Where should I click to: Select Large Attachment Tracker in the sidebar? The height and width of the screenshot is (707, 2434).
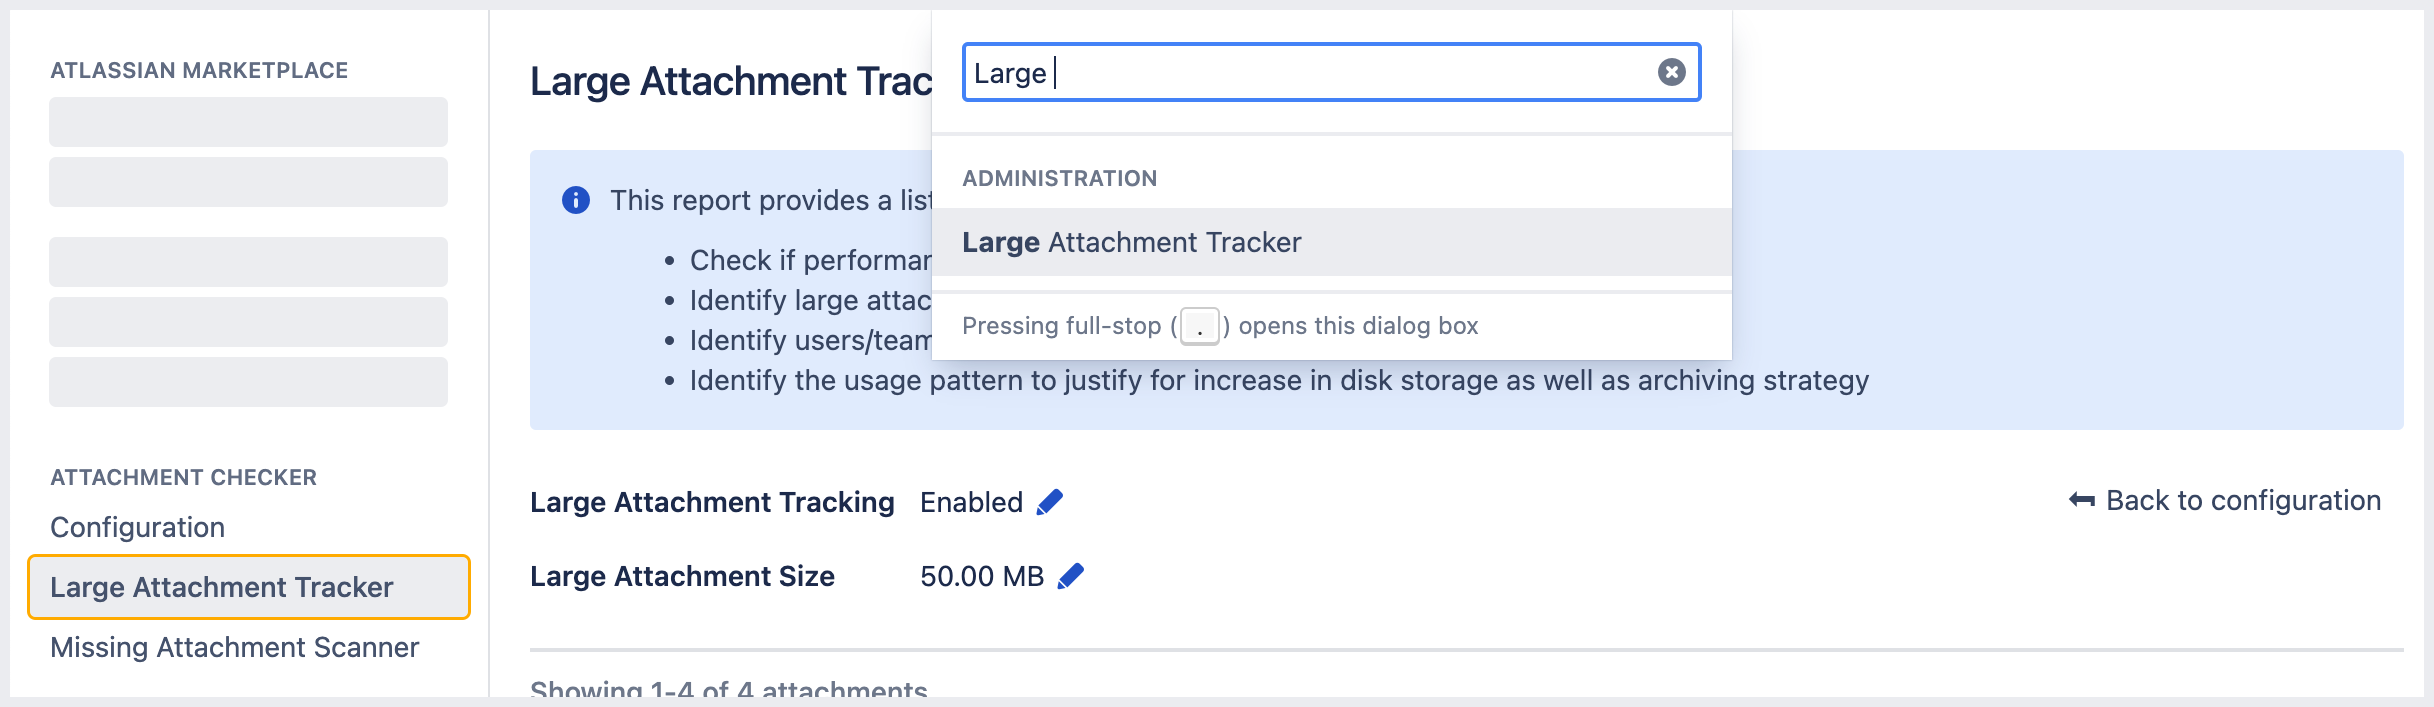tap(222, 587)
